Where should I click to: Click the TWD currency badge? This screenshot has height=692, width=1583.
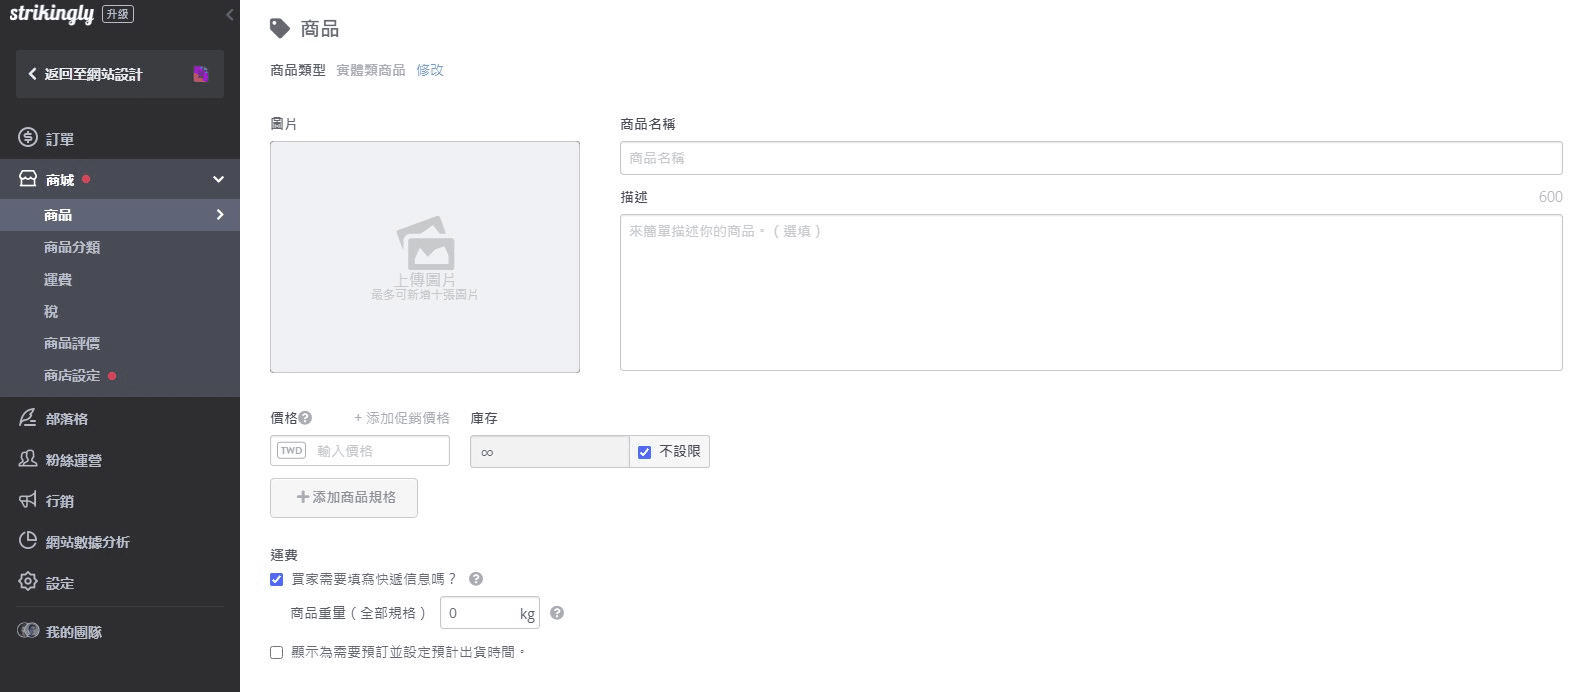tap(292, 451)
